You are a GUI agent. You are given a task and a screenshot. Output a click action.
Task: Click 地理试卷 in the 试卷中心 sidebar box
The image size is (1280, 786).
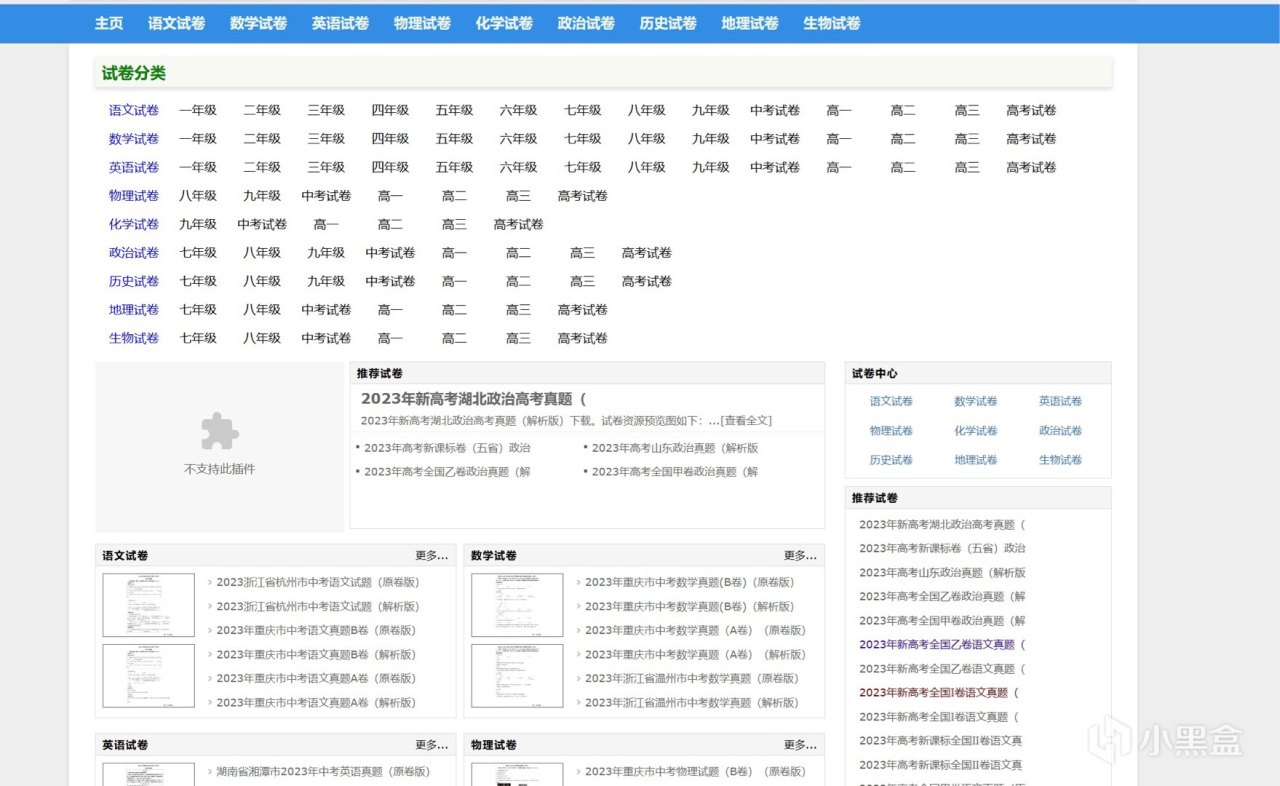976,460
